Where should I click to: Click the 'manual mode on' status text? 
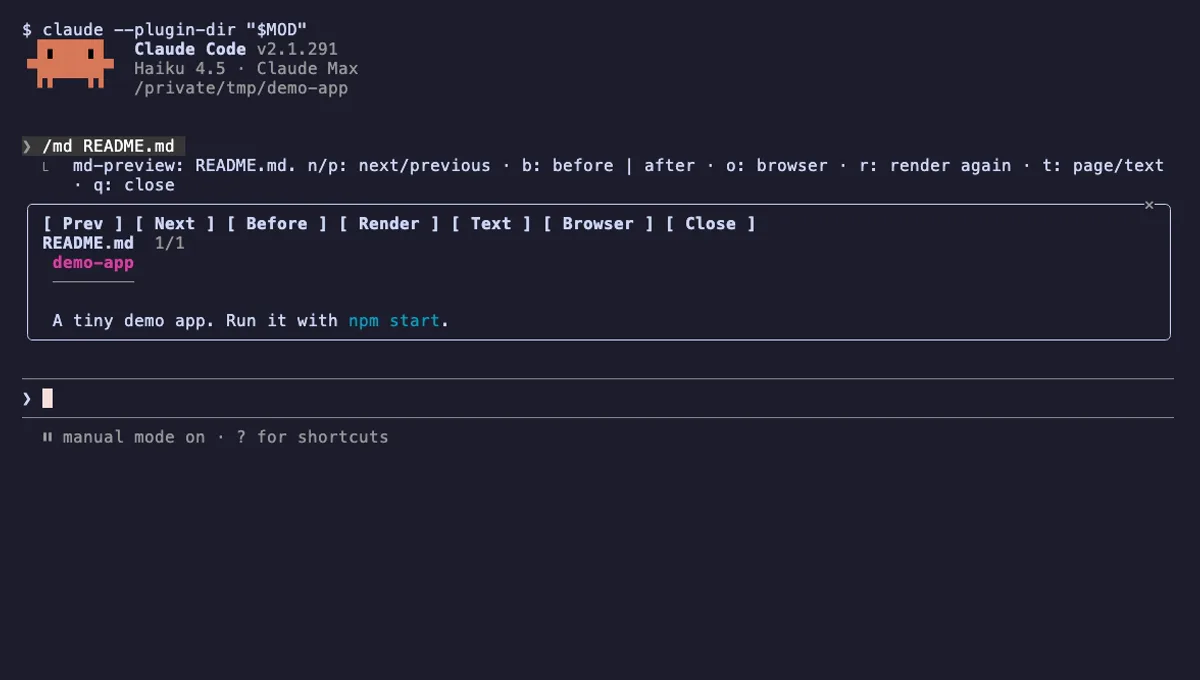[x=134, y=437]
